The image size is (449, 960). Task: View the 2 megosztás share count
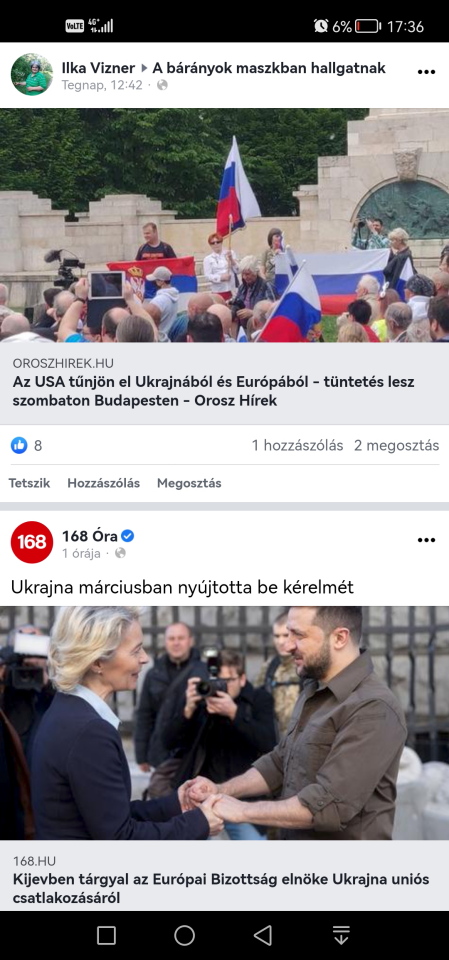[396, 446]
